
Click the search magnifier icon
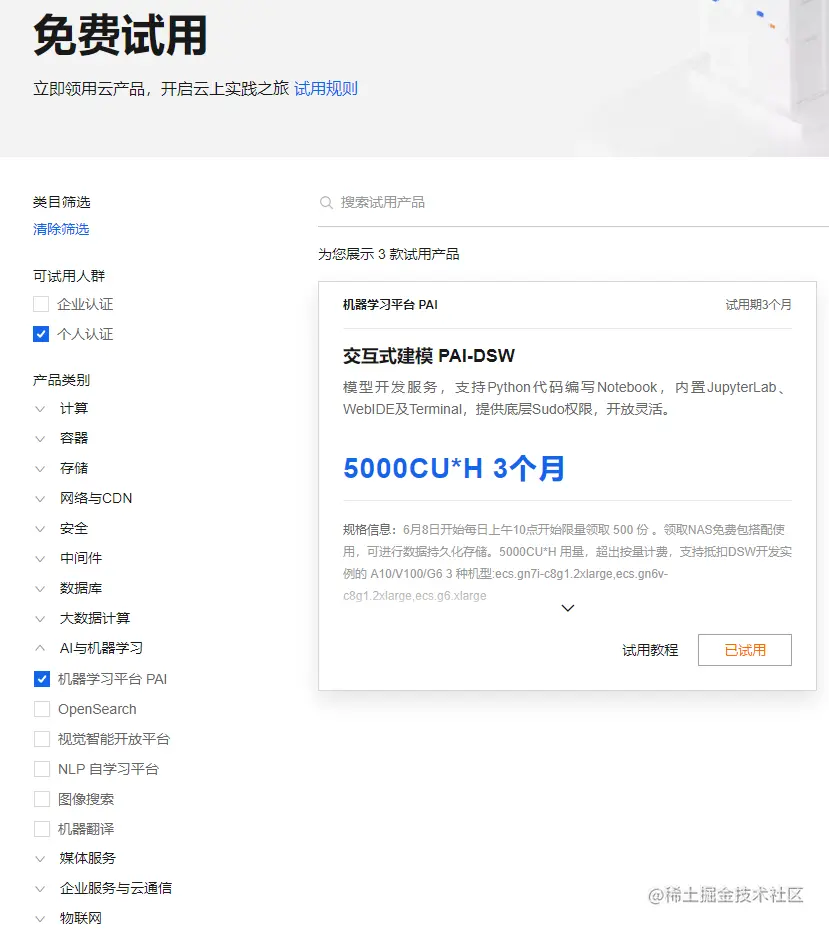click(326, 203)
